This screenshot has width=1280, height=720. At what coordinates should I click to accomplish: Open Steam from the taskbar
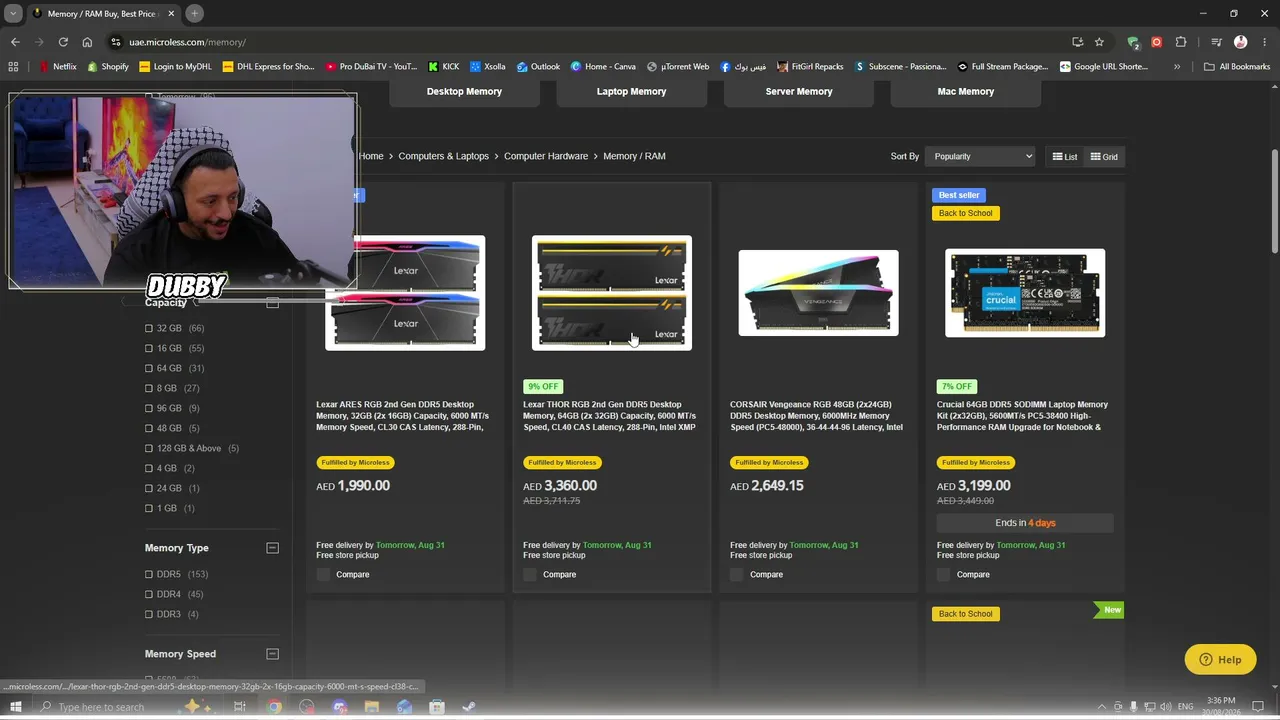(469, 707)
